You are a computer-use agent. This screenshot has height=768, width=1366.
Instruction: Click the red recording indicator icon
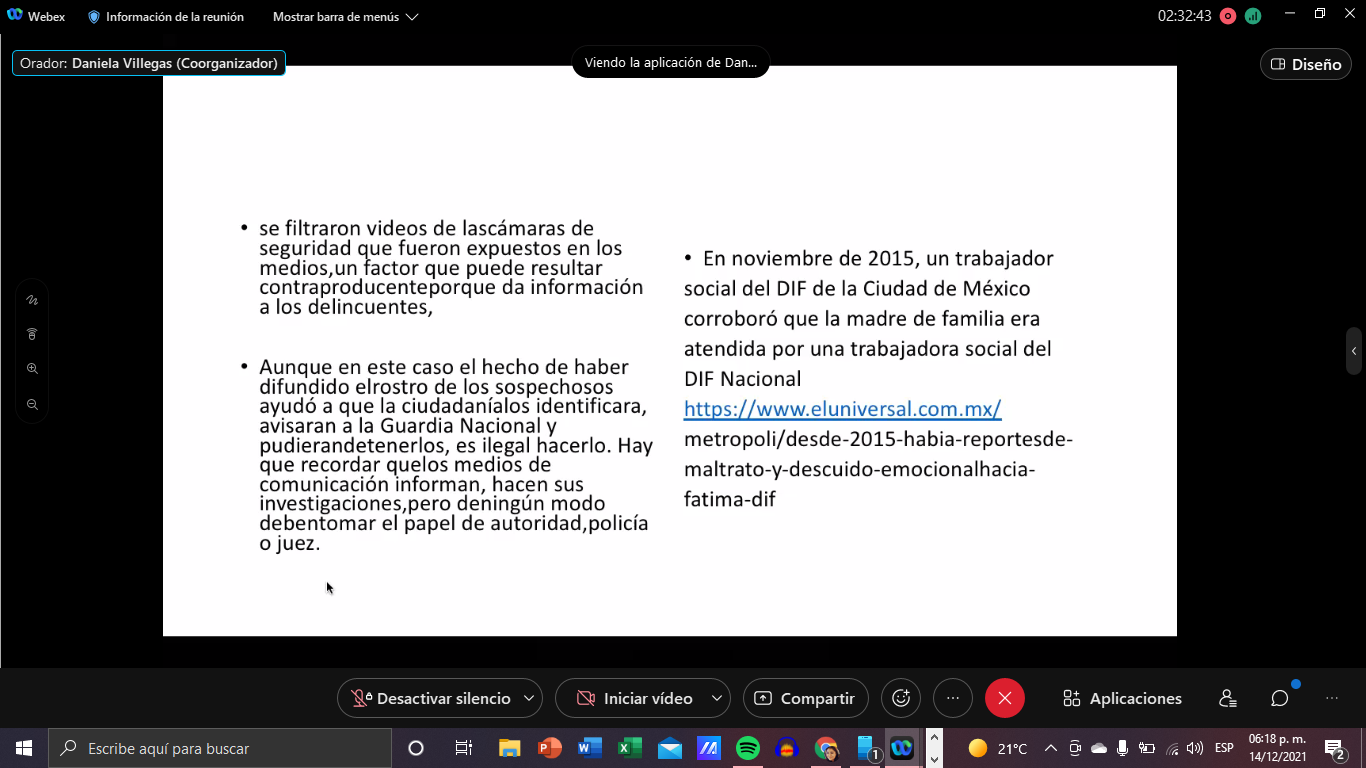1228,16
